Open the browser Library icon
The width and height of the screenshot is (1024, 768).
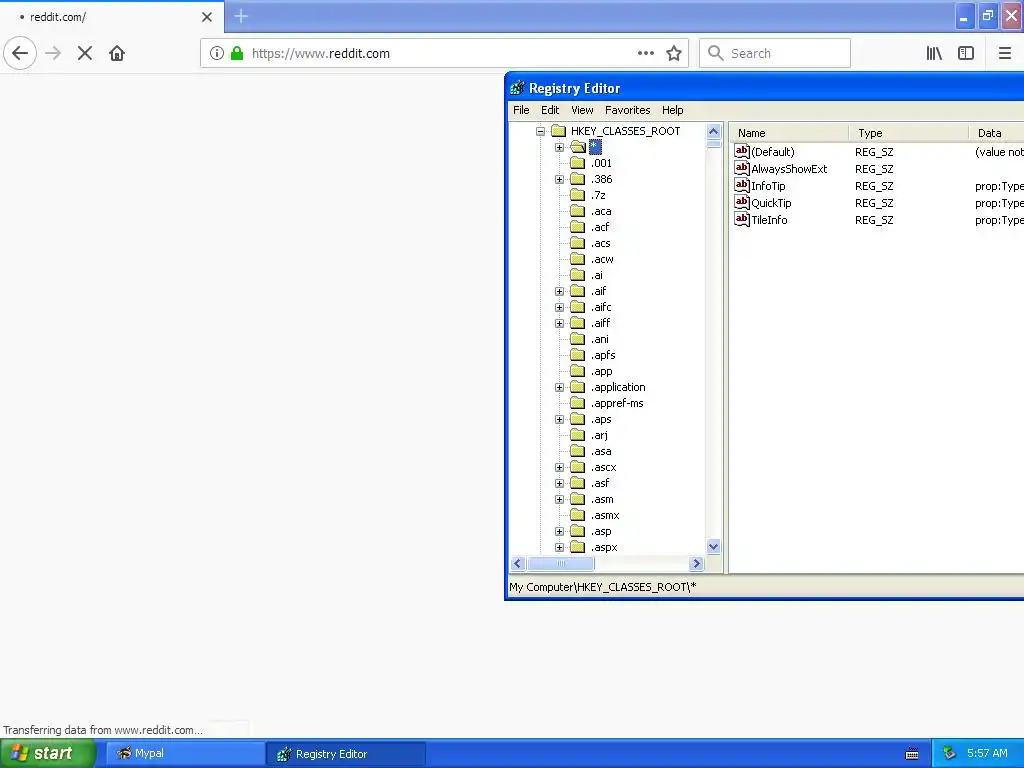click(935, 54)
